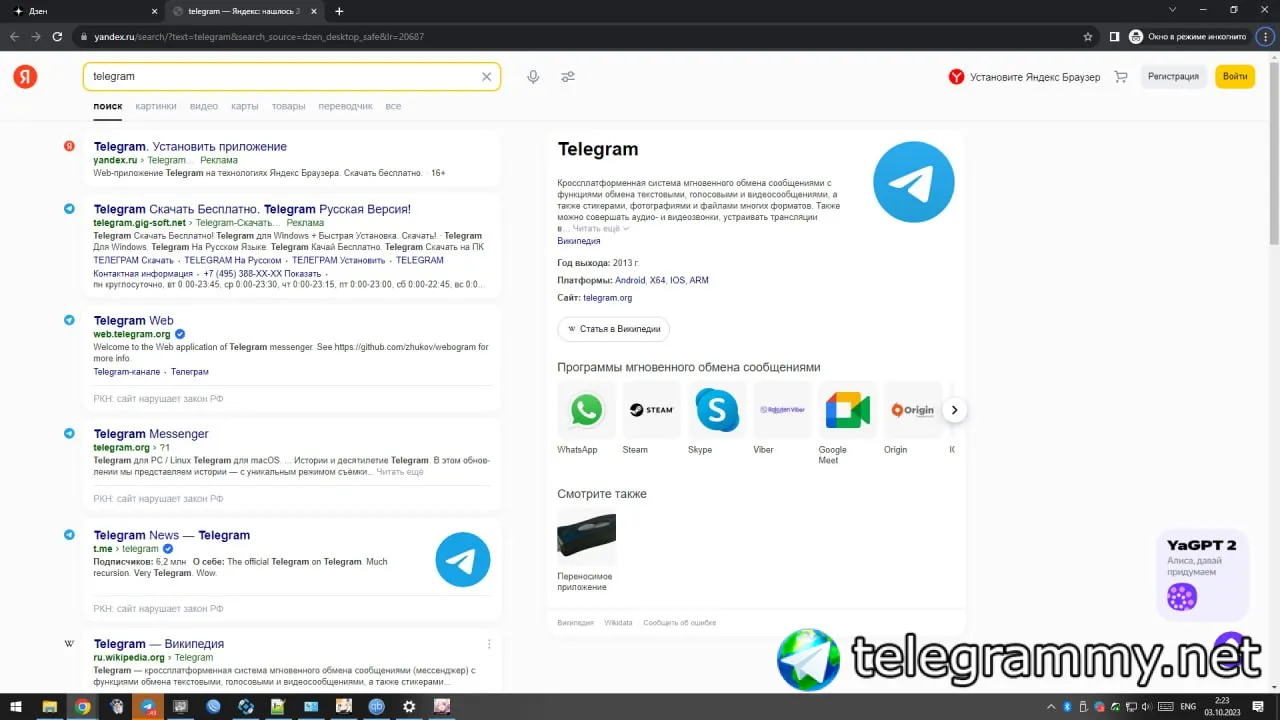Switch to the карты search tab
The image size is (1280, 720).
(x=245, y=106)
